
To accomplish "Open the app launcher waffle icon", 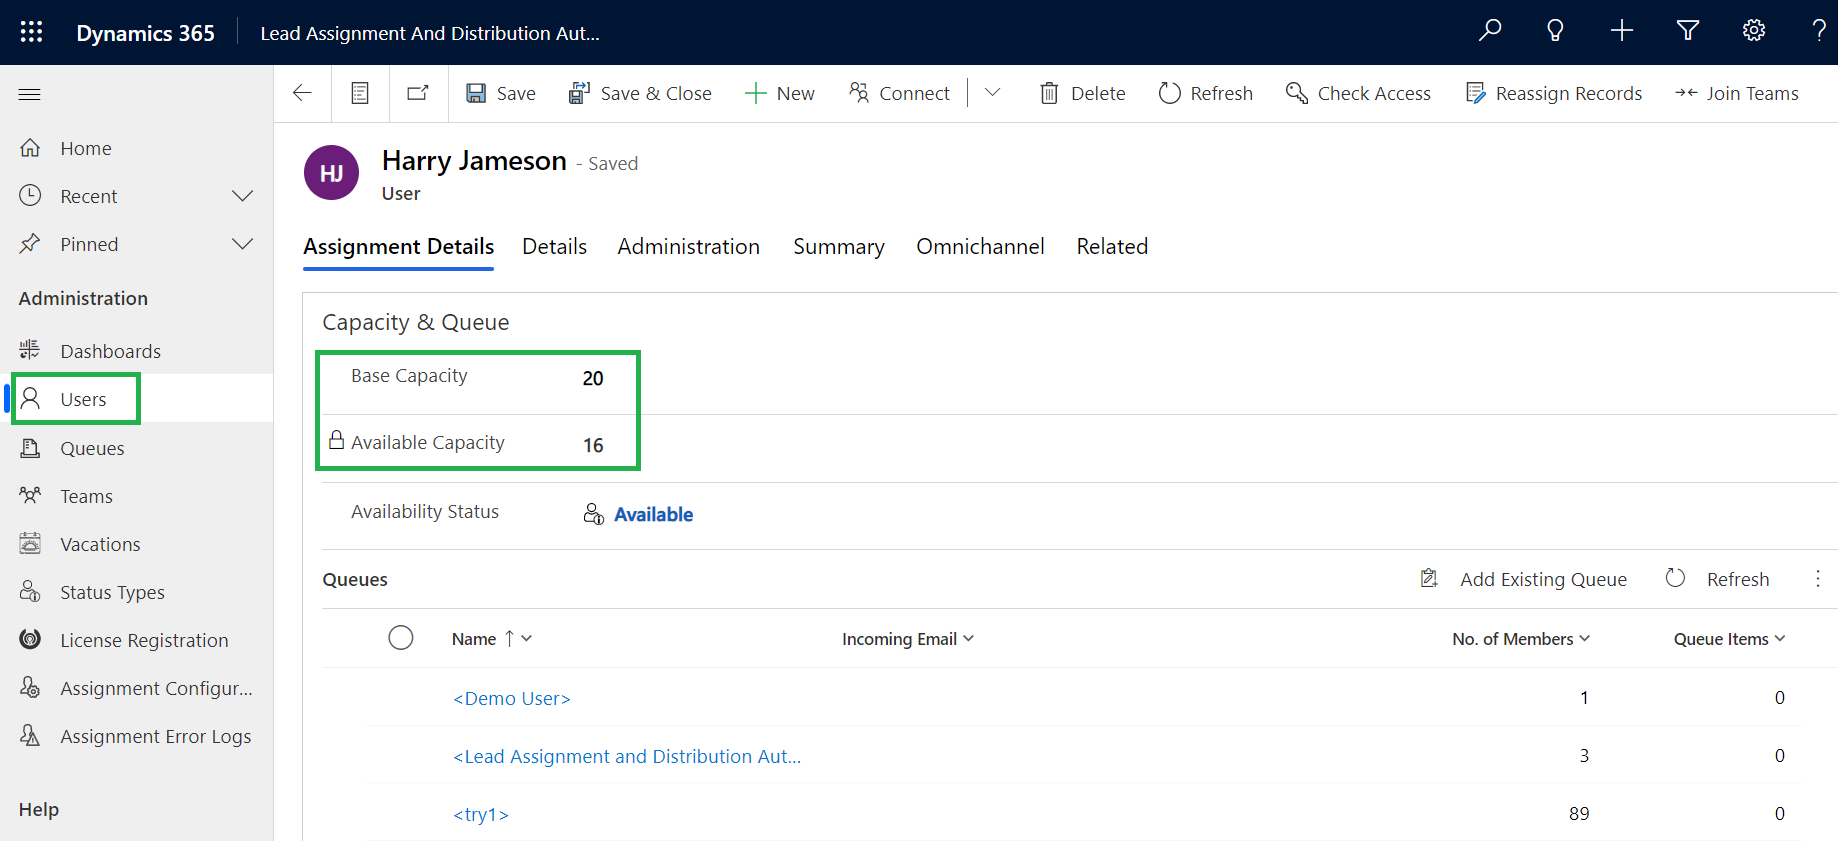I will (x=31, y=32).
